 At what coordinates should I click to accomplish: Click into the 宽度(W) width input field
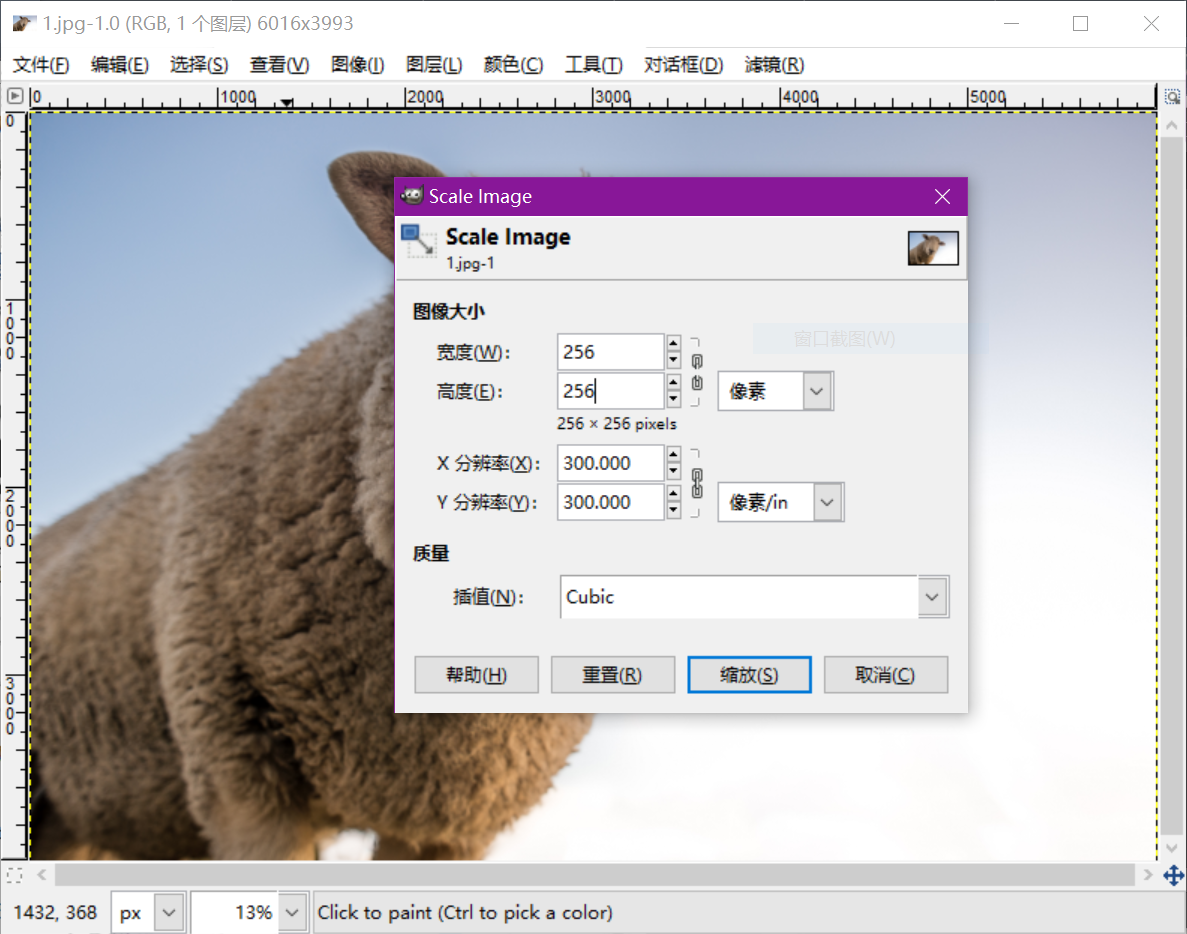(x=610, y=352)
